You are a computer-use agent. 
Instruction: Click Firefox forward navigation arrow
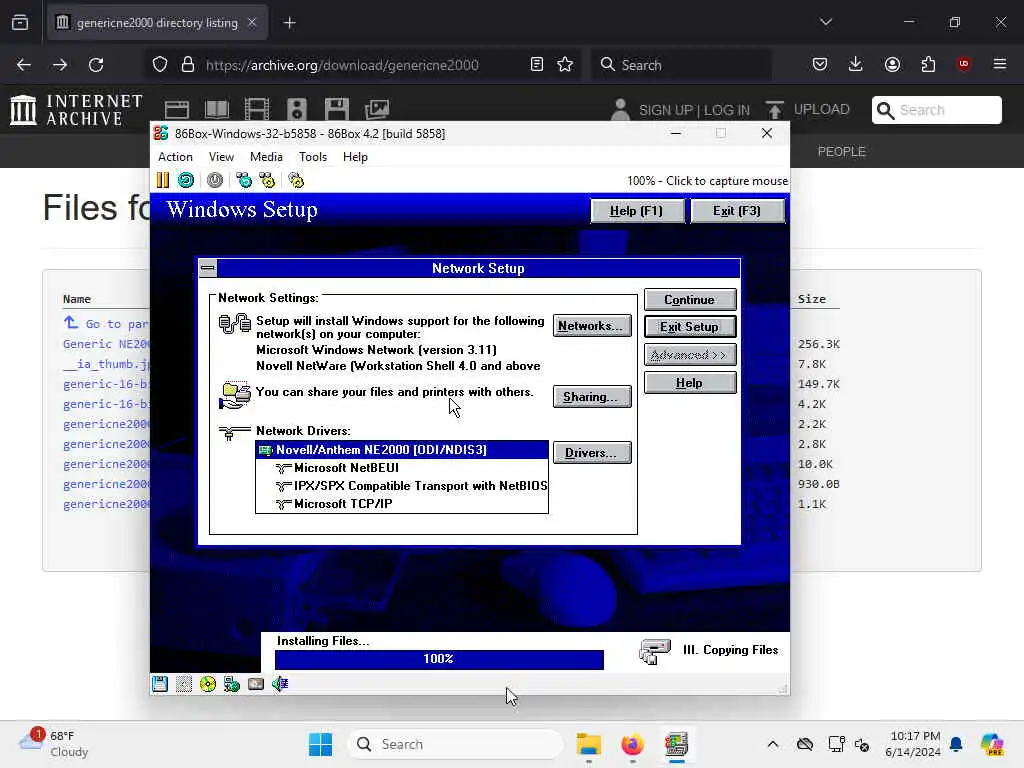(60, 65)
